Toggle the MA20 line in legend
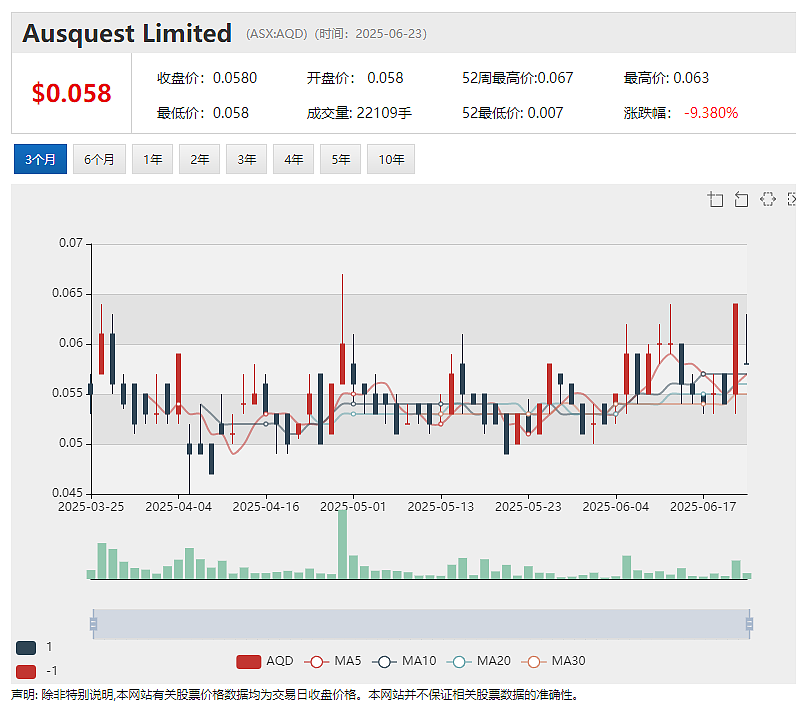Image resolution: width=806 pixels, height=721 pixels. pyautogui.click(x=479, y=661)
